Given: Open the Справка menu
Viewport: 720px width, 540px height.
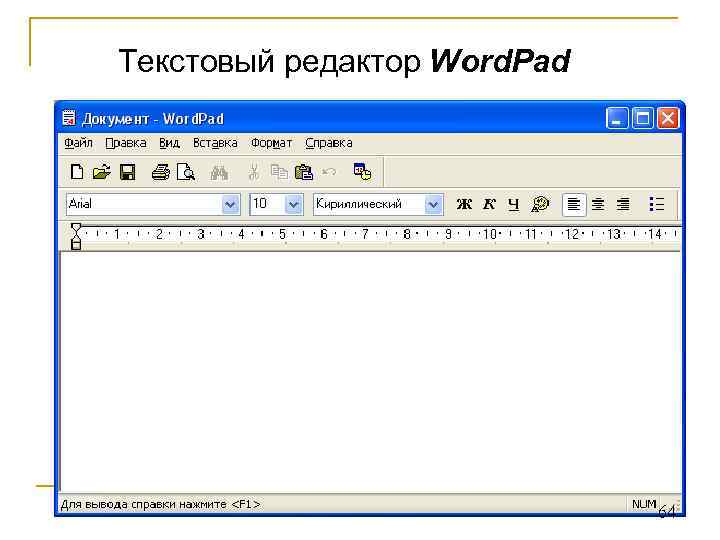Looking at the screenshot, I should click(329, 143).
